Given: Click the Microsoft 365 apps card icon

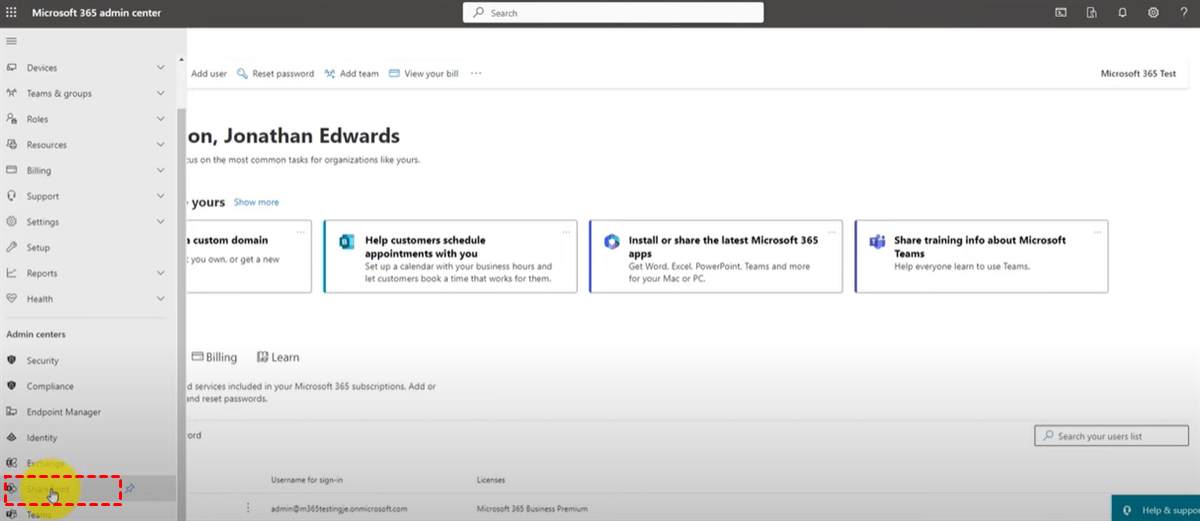Looking at the screenshot, I should 612,241.
